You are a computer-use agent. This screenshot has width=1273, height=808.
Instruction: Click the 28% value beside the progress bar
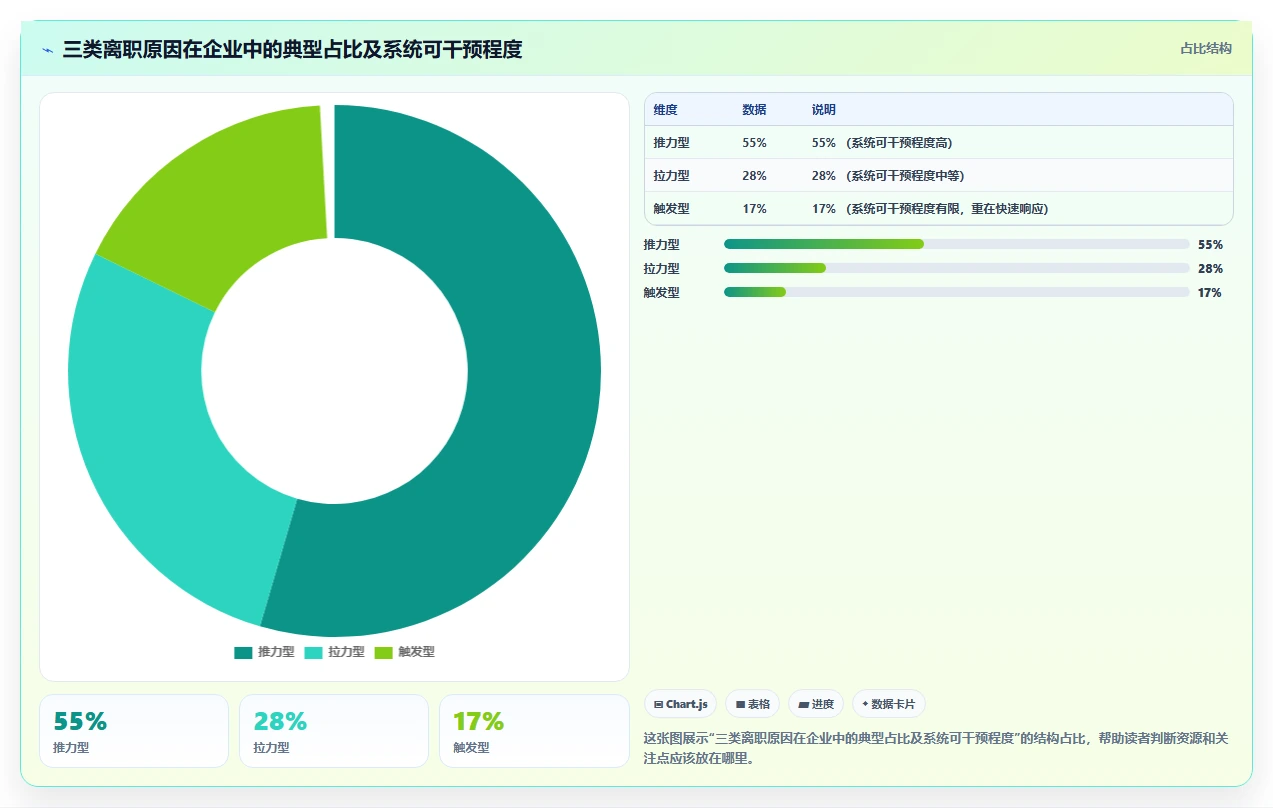pos(1210,268)
